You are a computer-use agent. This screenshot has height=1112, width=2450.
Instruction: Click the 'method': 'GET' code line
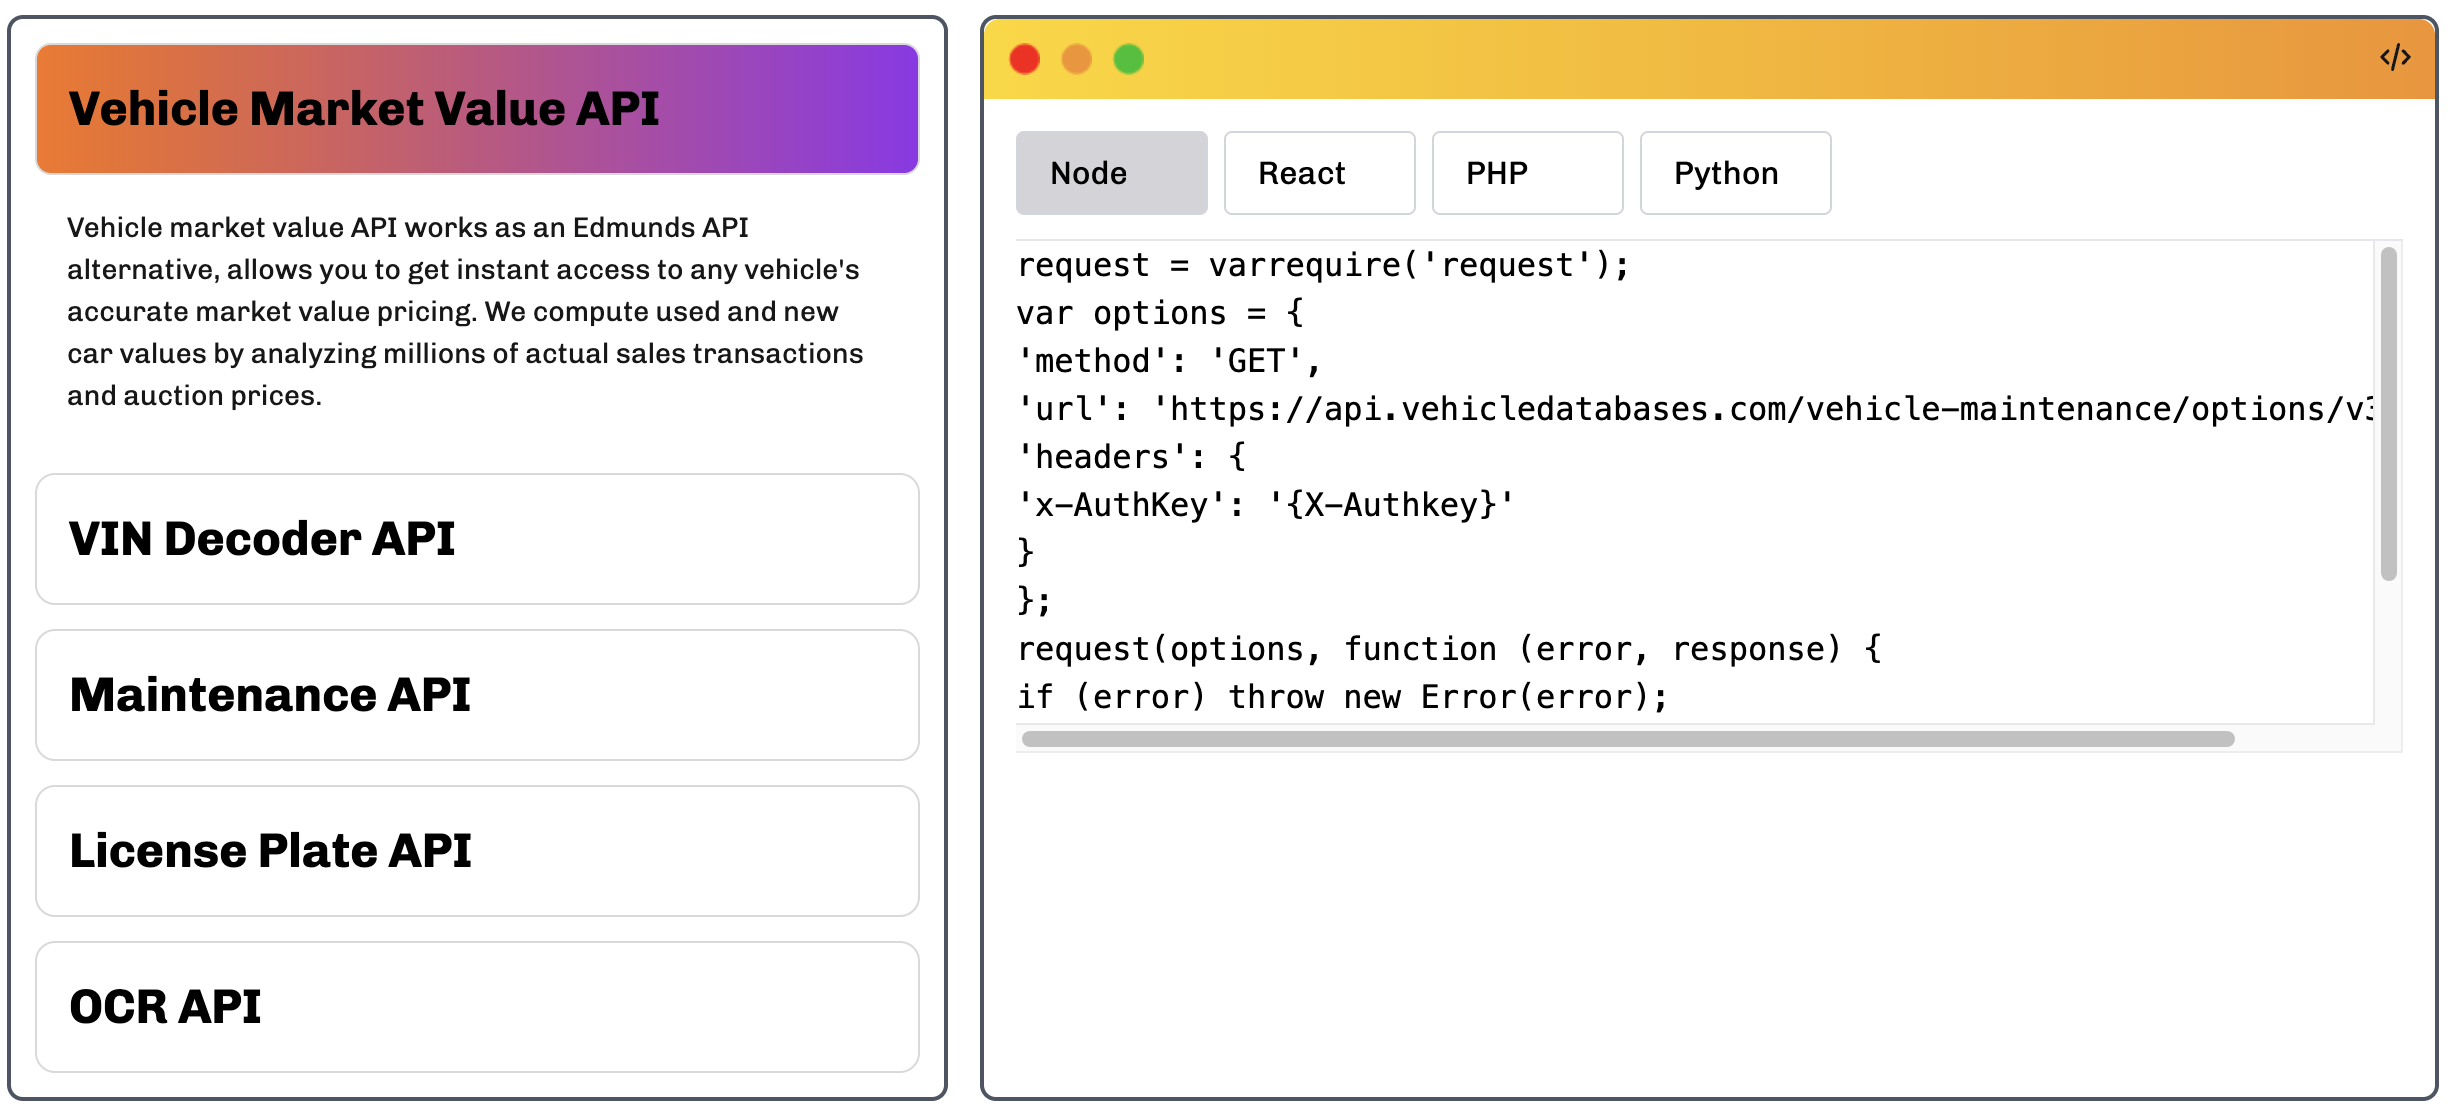1168,361
